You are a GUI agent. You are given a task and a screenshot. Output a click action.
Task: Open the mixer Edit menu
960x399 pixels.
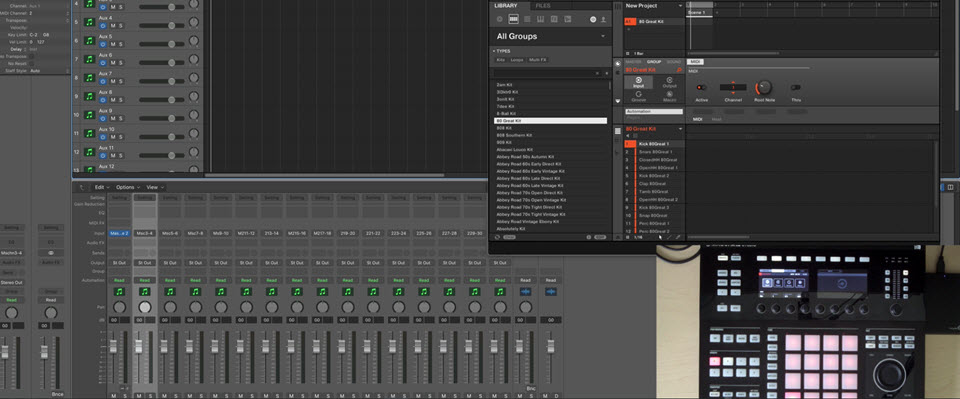[101, 187]
